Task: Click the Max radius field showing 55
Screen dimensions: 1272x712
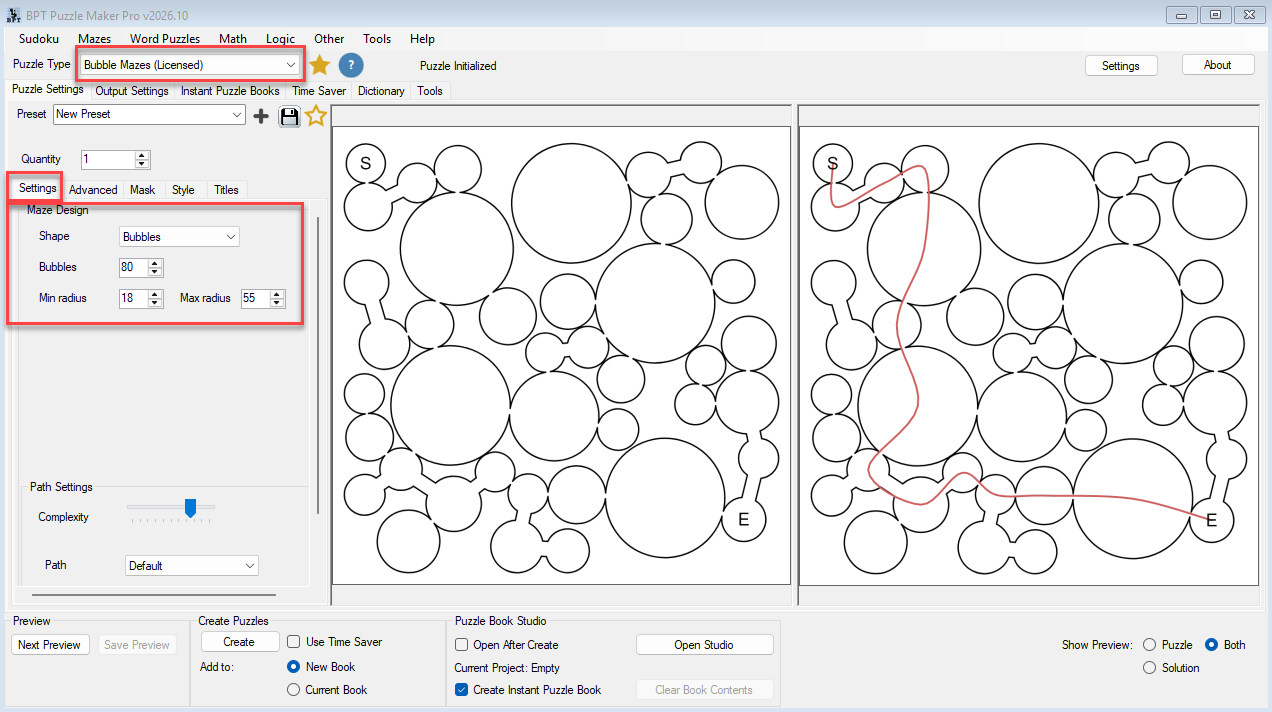Action: 255,298
